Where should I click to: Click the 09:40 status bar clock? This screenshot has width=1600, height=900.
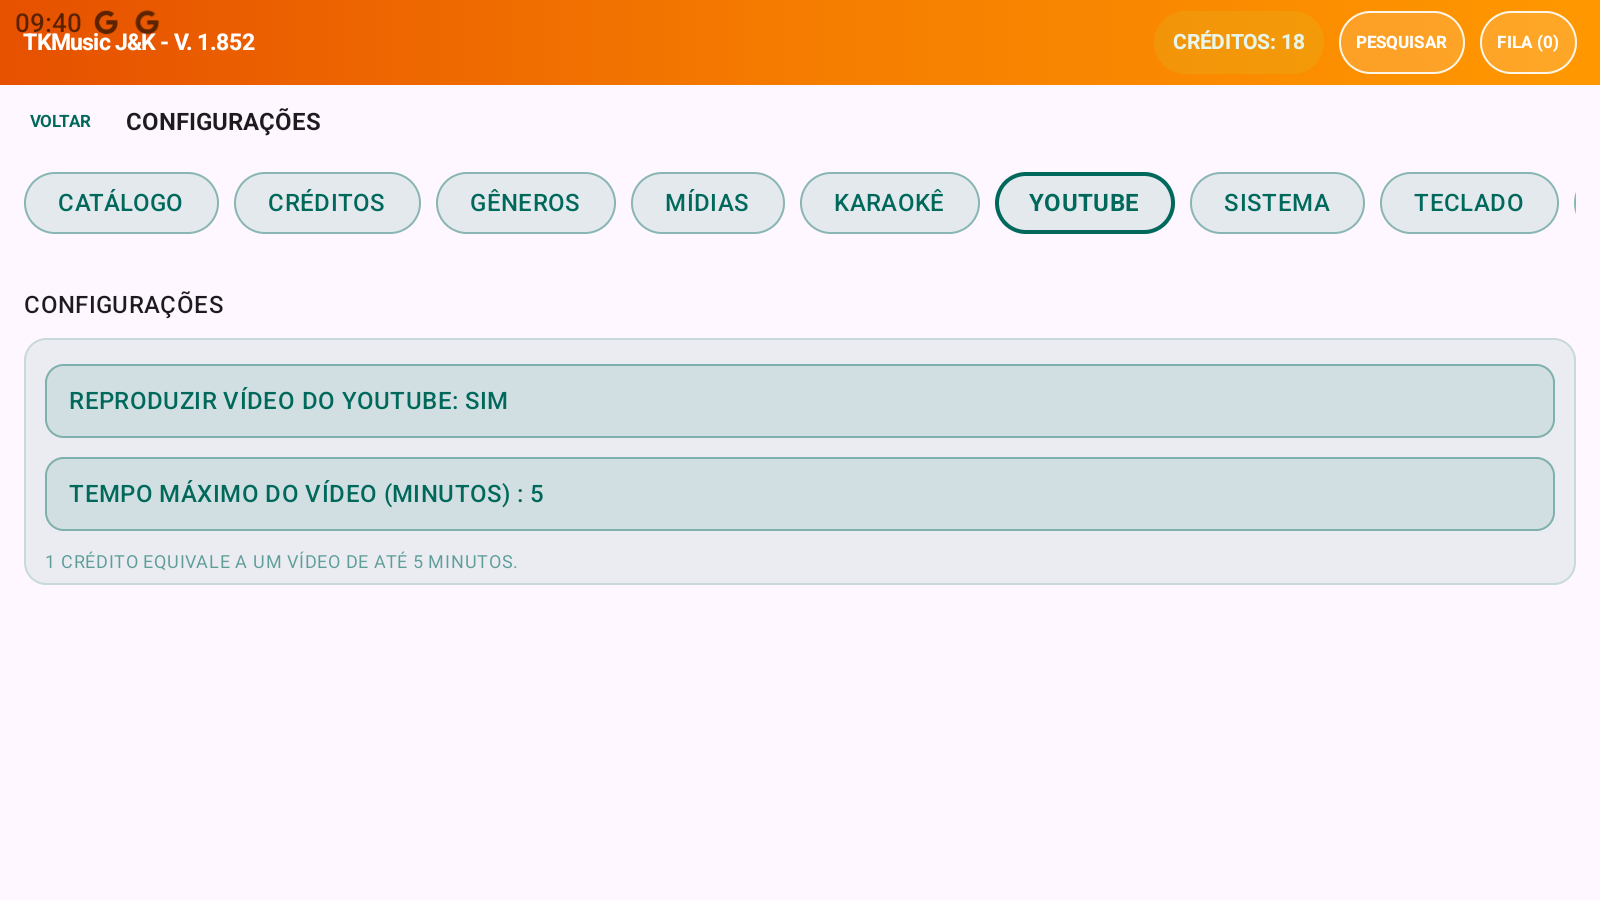point(48,22)
